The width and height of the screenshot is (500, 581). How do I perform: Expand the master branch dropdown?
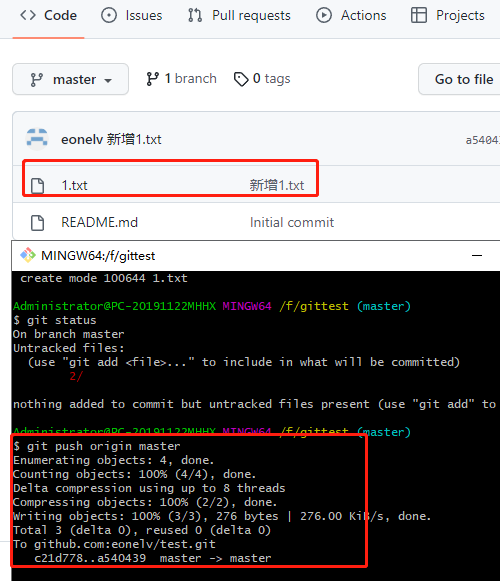pos(70,79)
